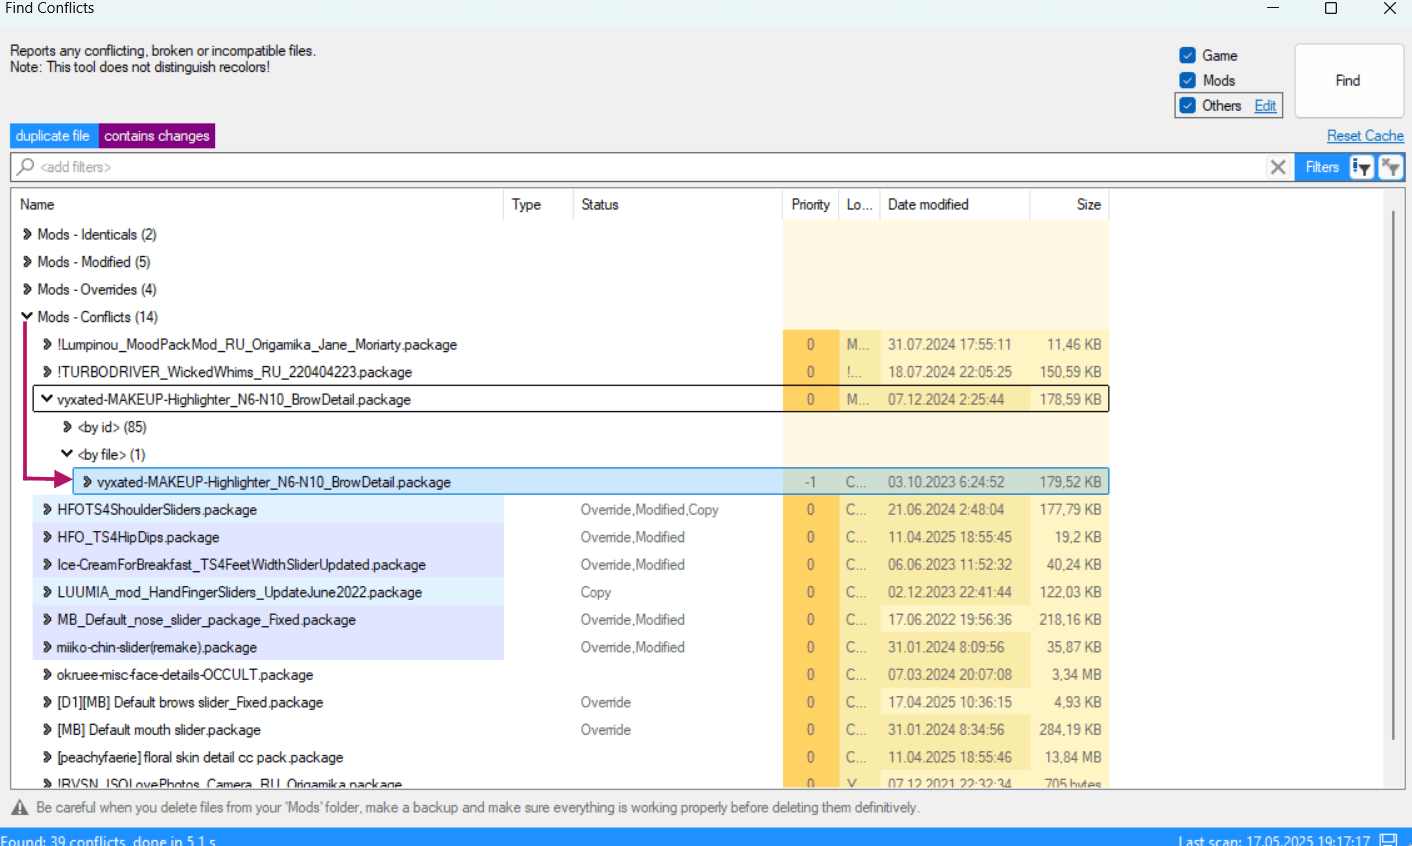Click the 'Copy' status of LUUMIA row
The image size is (1412, 846).
click(596, 592)
